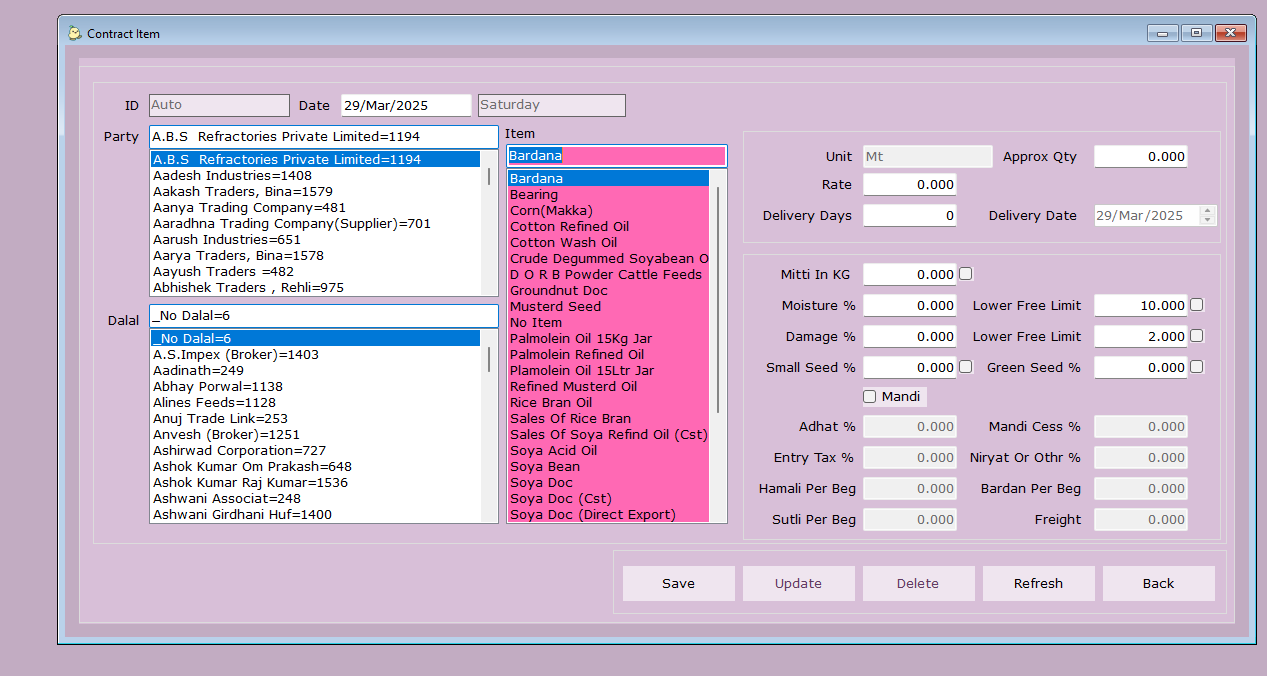
Task: Focus the Dalal search input field
Action: pyautogui.click(x=324, y=316)
